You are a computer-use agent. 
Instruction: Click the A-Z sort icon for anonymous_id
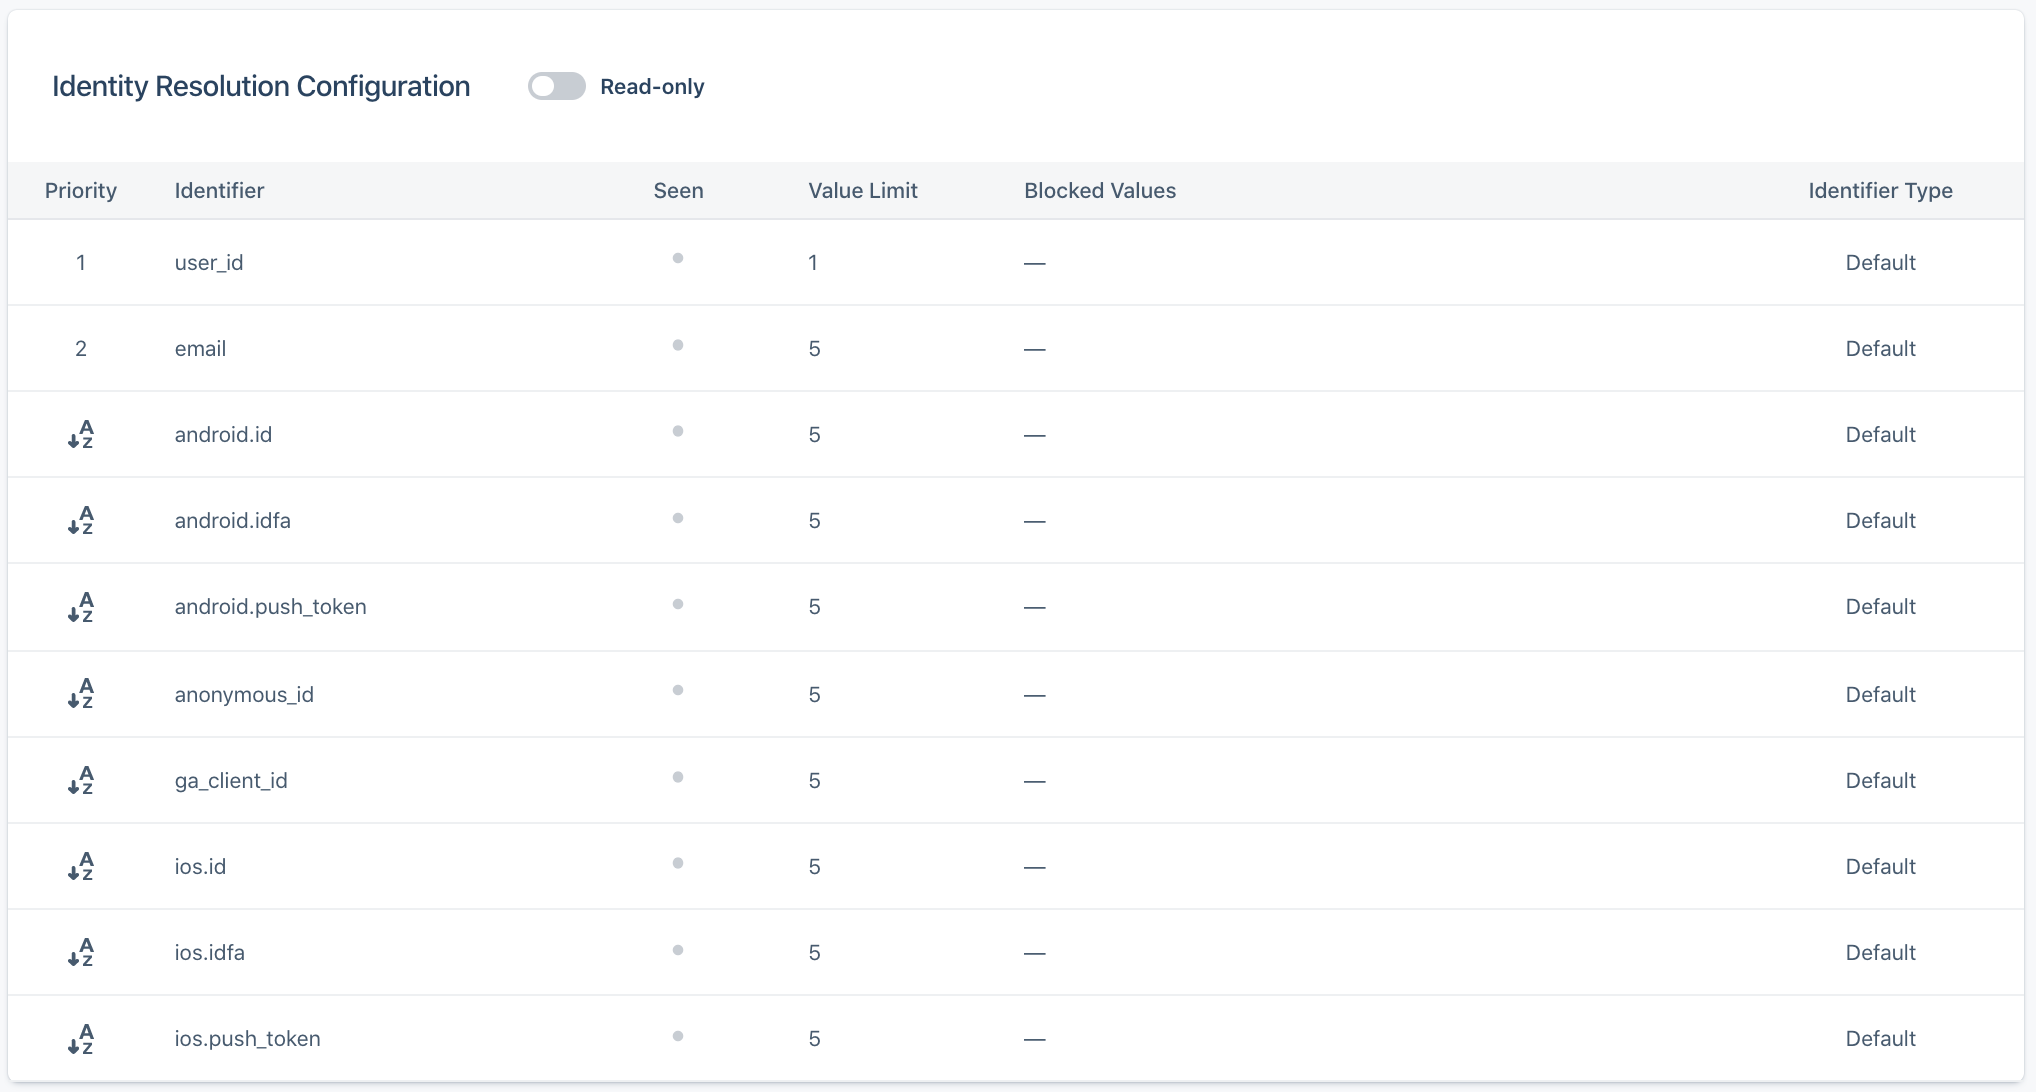click(x=81, y=694)
